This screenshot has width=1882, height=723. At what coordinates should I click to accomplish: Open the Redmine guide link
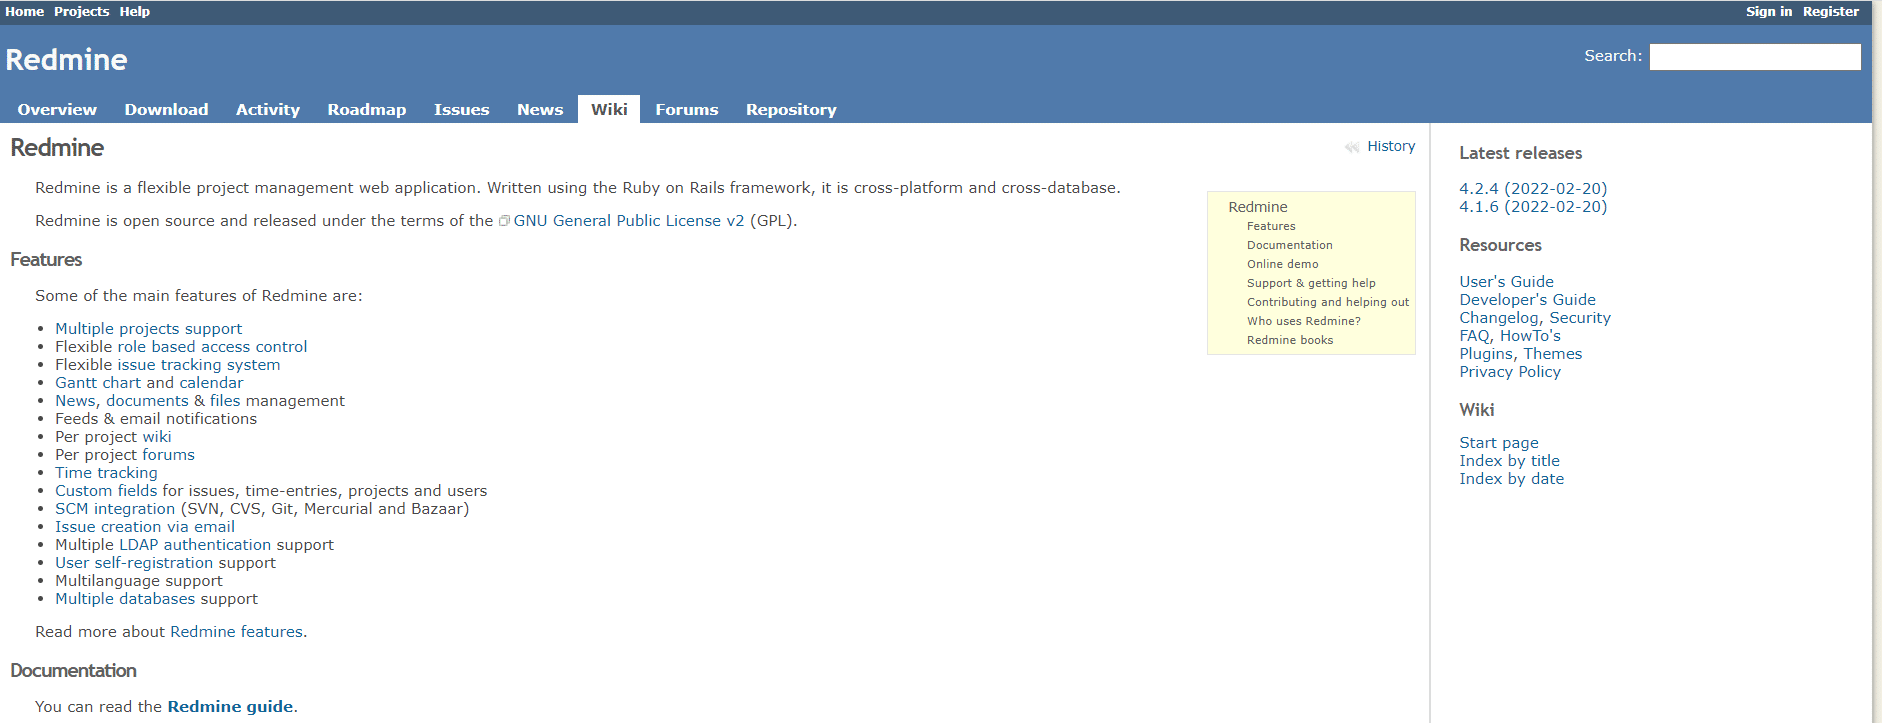[230, 707]
